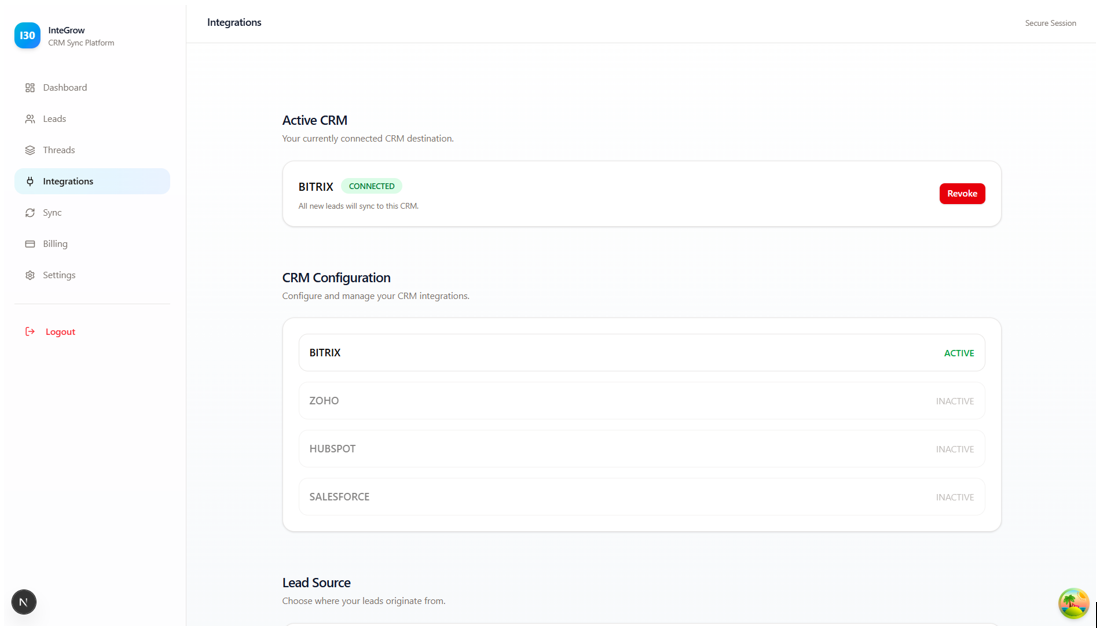Click the Logout arrow icon
This screenshot has width=1098, height=635.
point(29,332)
